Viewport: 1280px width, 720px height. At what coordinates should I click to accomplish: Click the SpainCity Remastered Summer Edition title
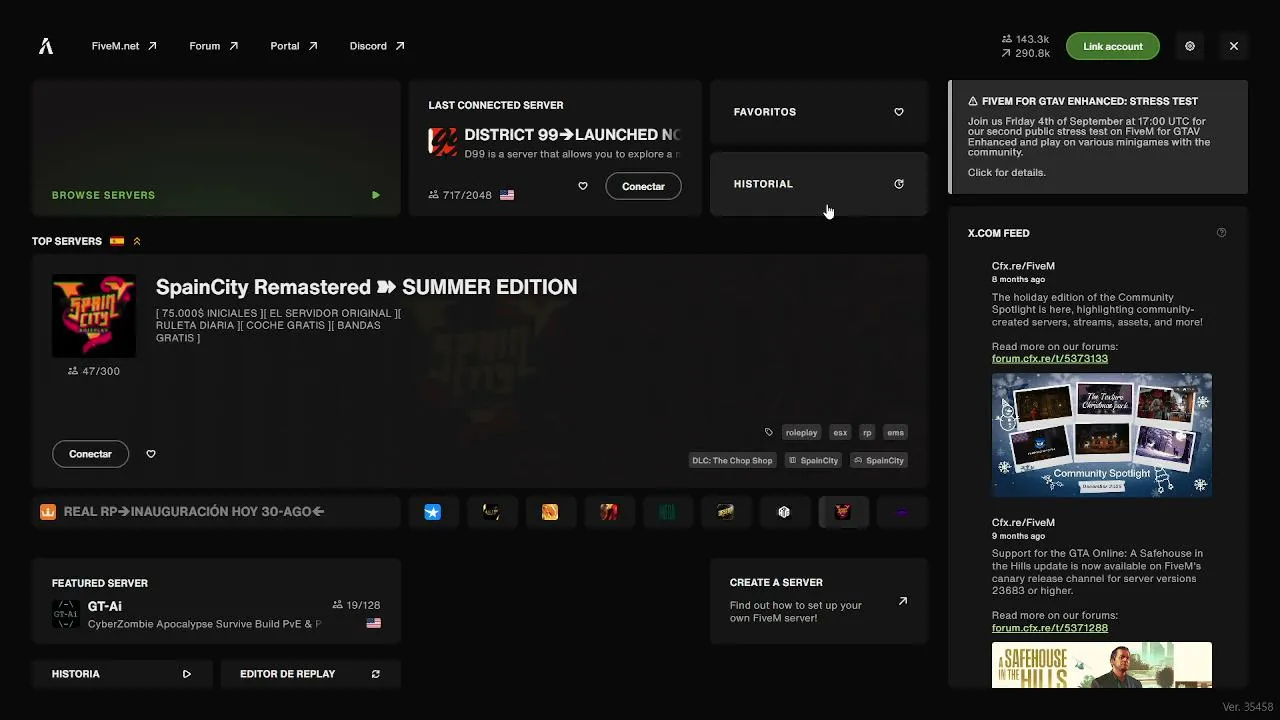[366, 287]
